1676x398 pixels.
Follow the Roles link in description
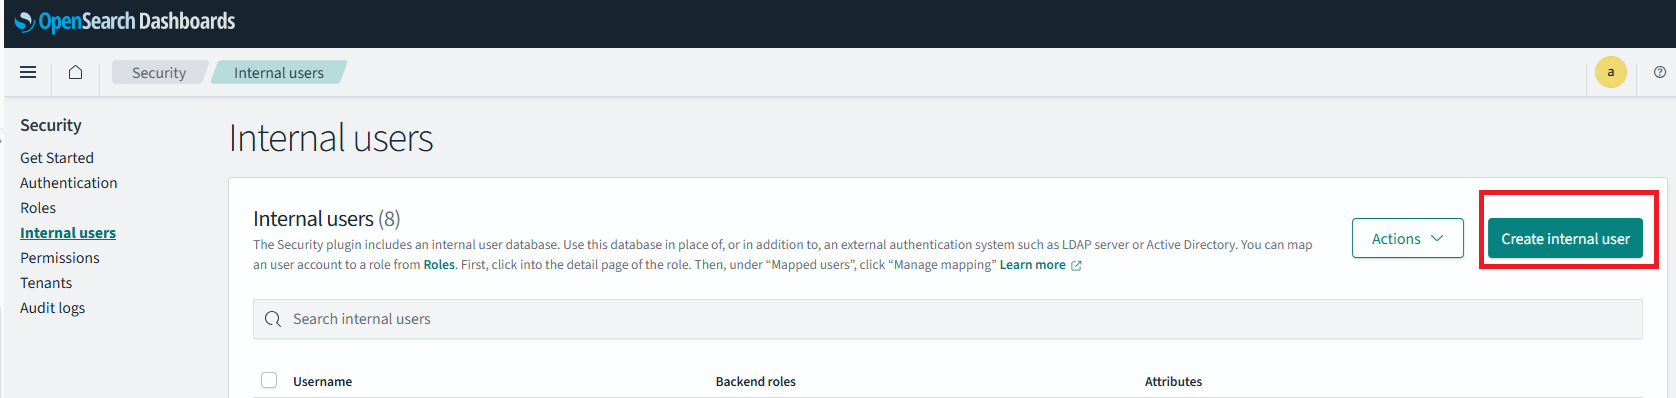pos(439,265)
